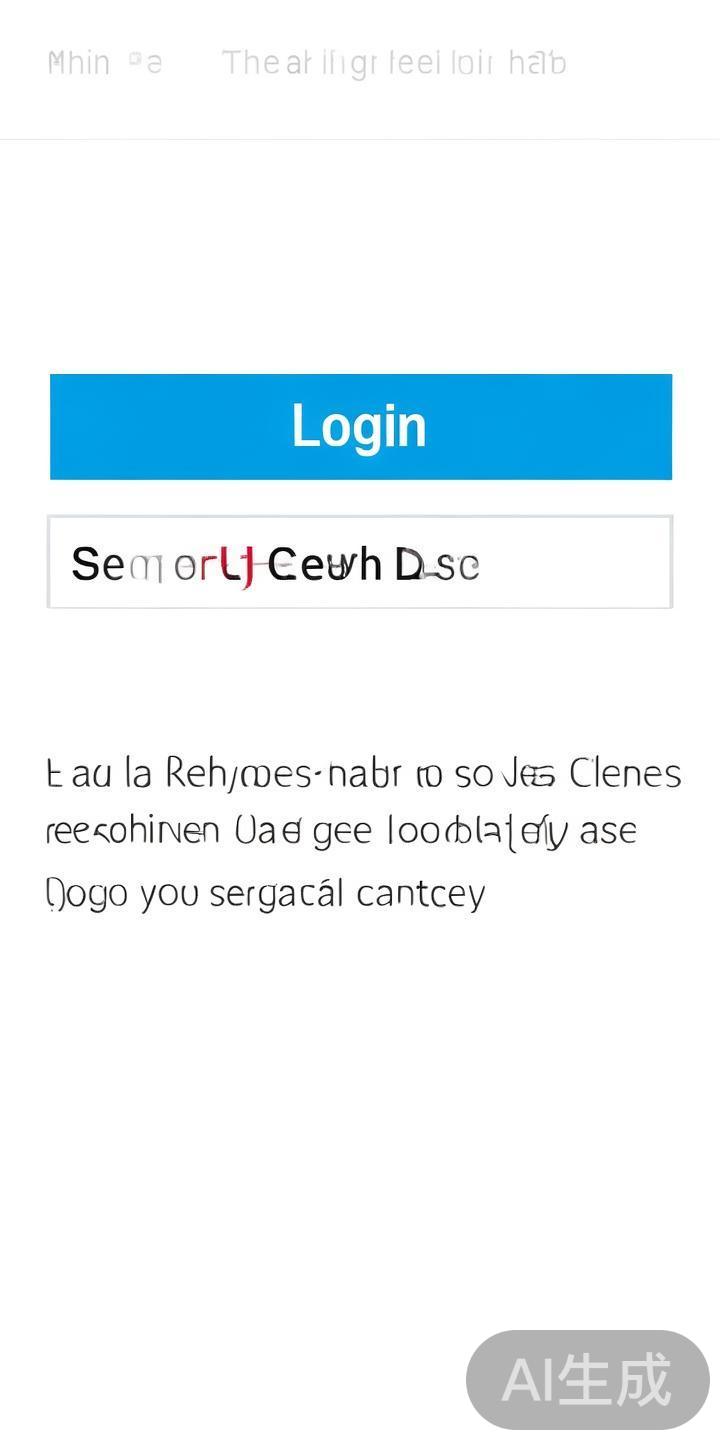Select the 'Thear ihgr leel loir hab' header tab

[x=394, y=63]
